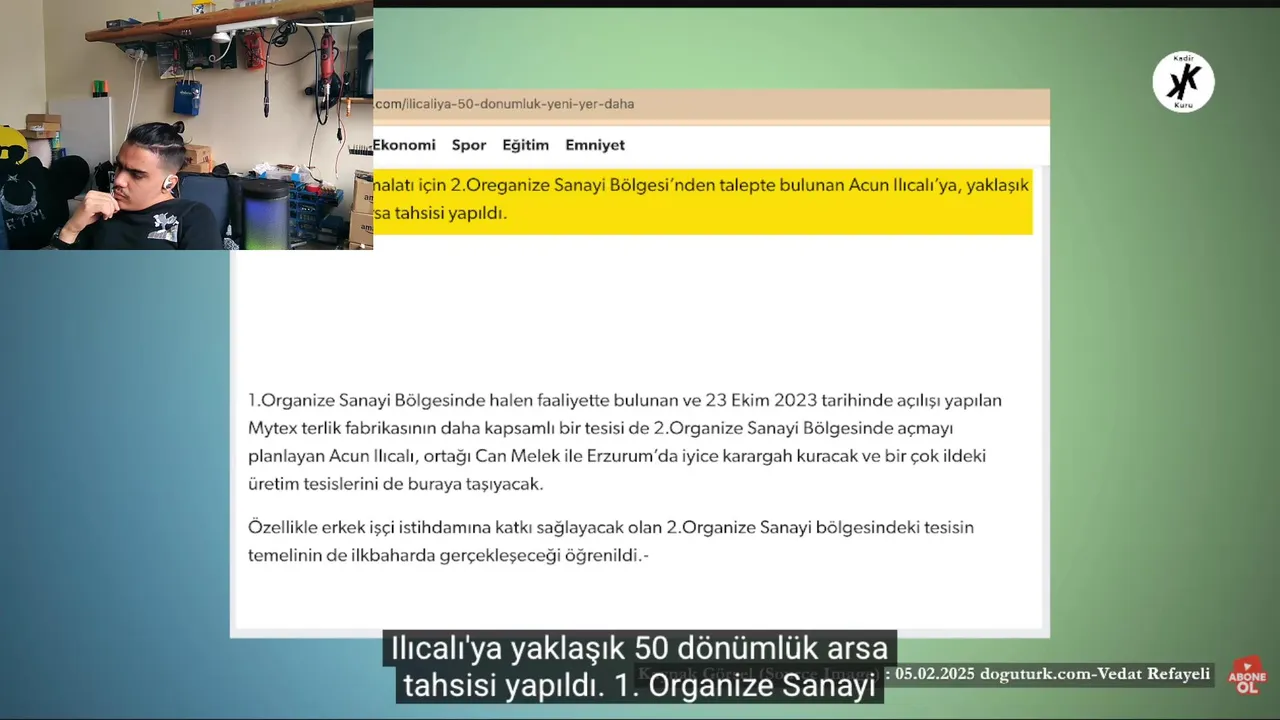Click the paragraph starting '1.Organize Sanayi Bölgesinde halen'
1280x720 pixels.
625,442
